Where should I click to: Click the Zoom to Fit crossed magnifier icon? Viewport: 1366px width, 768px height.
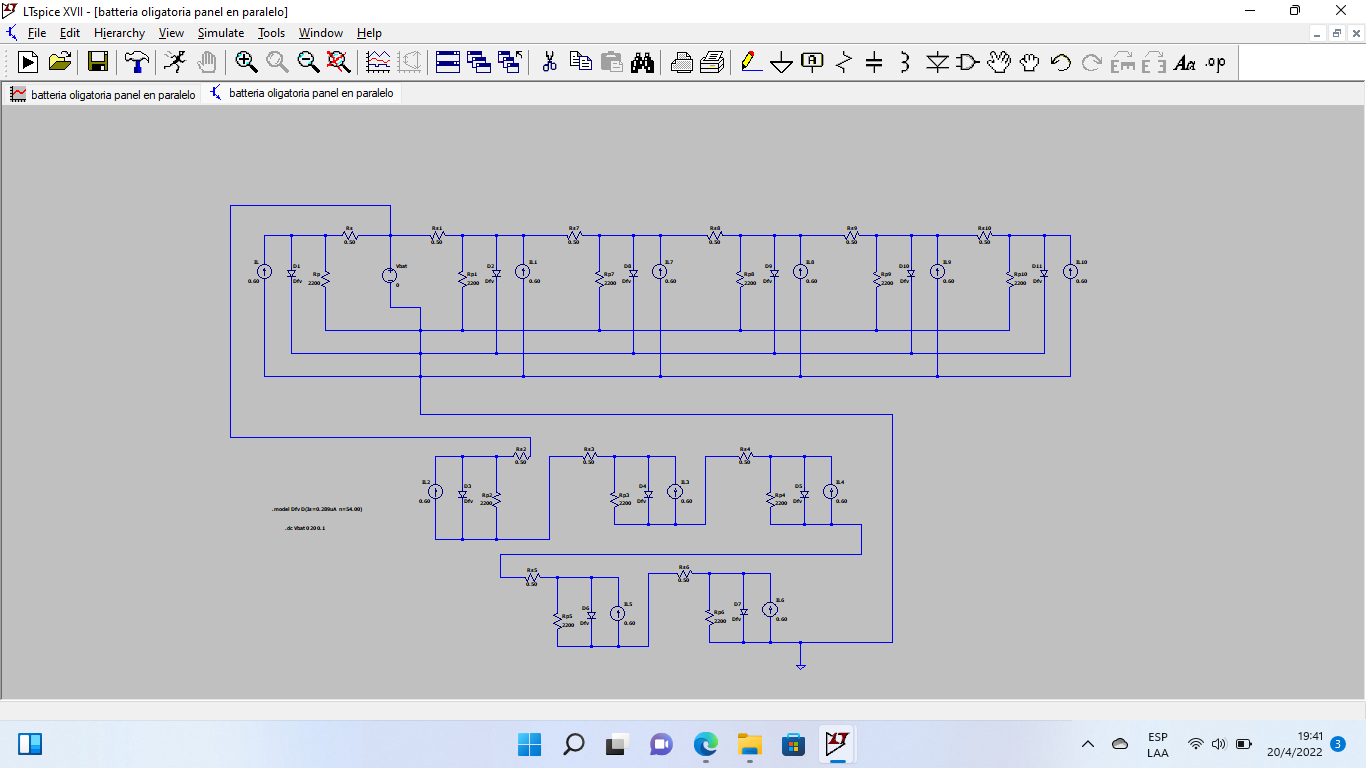pos(339,62)
